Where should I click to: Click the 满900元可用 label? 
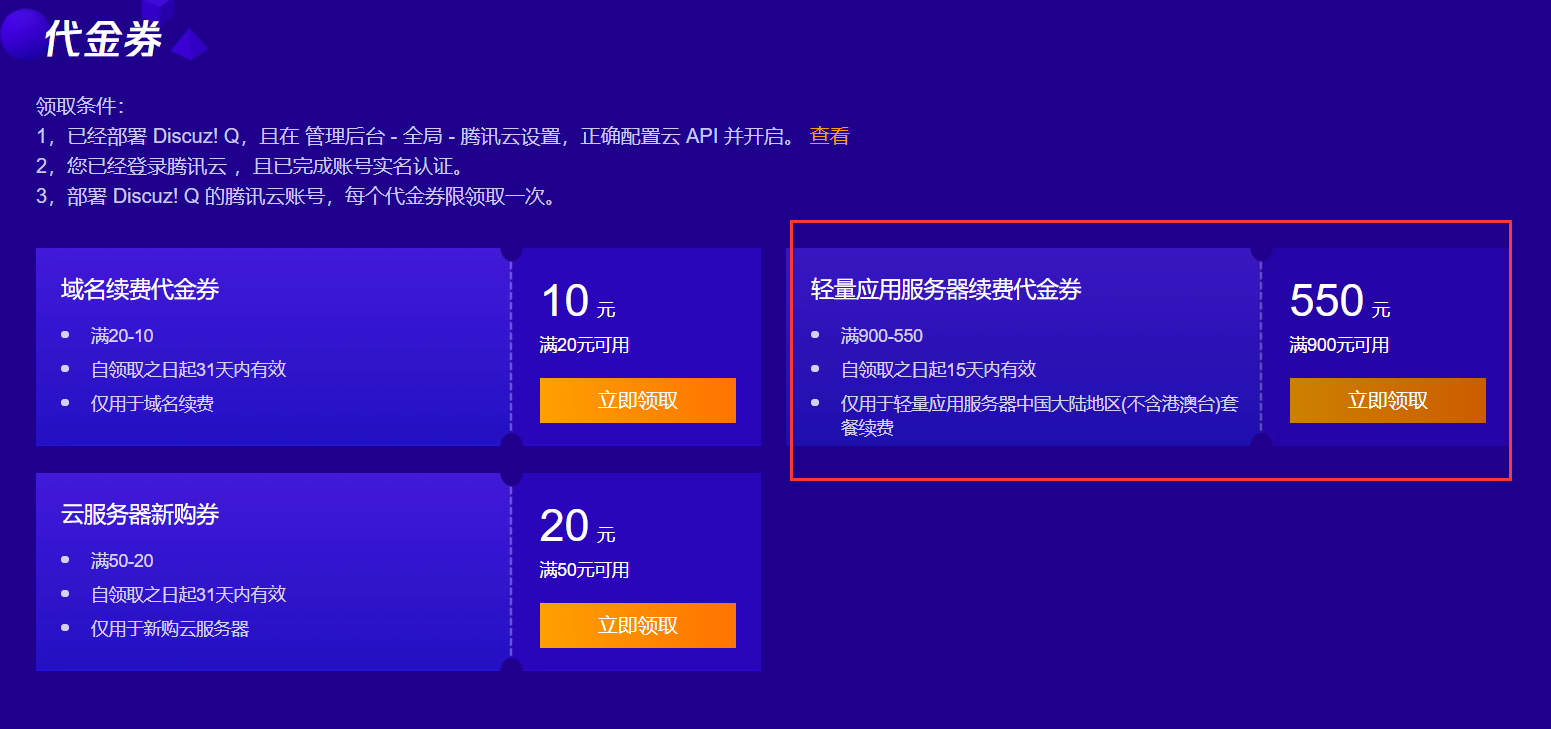[1339, 346]
